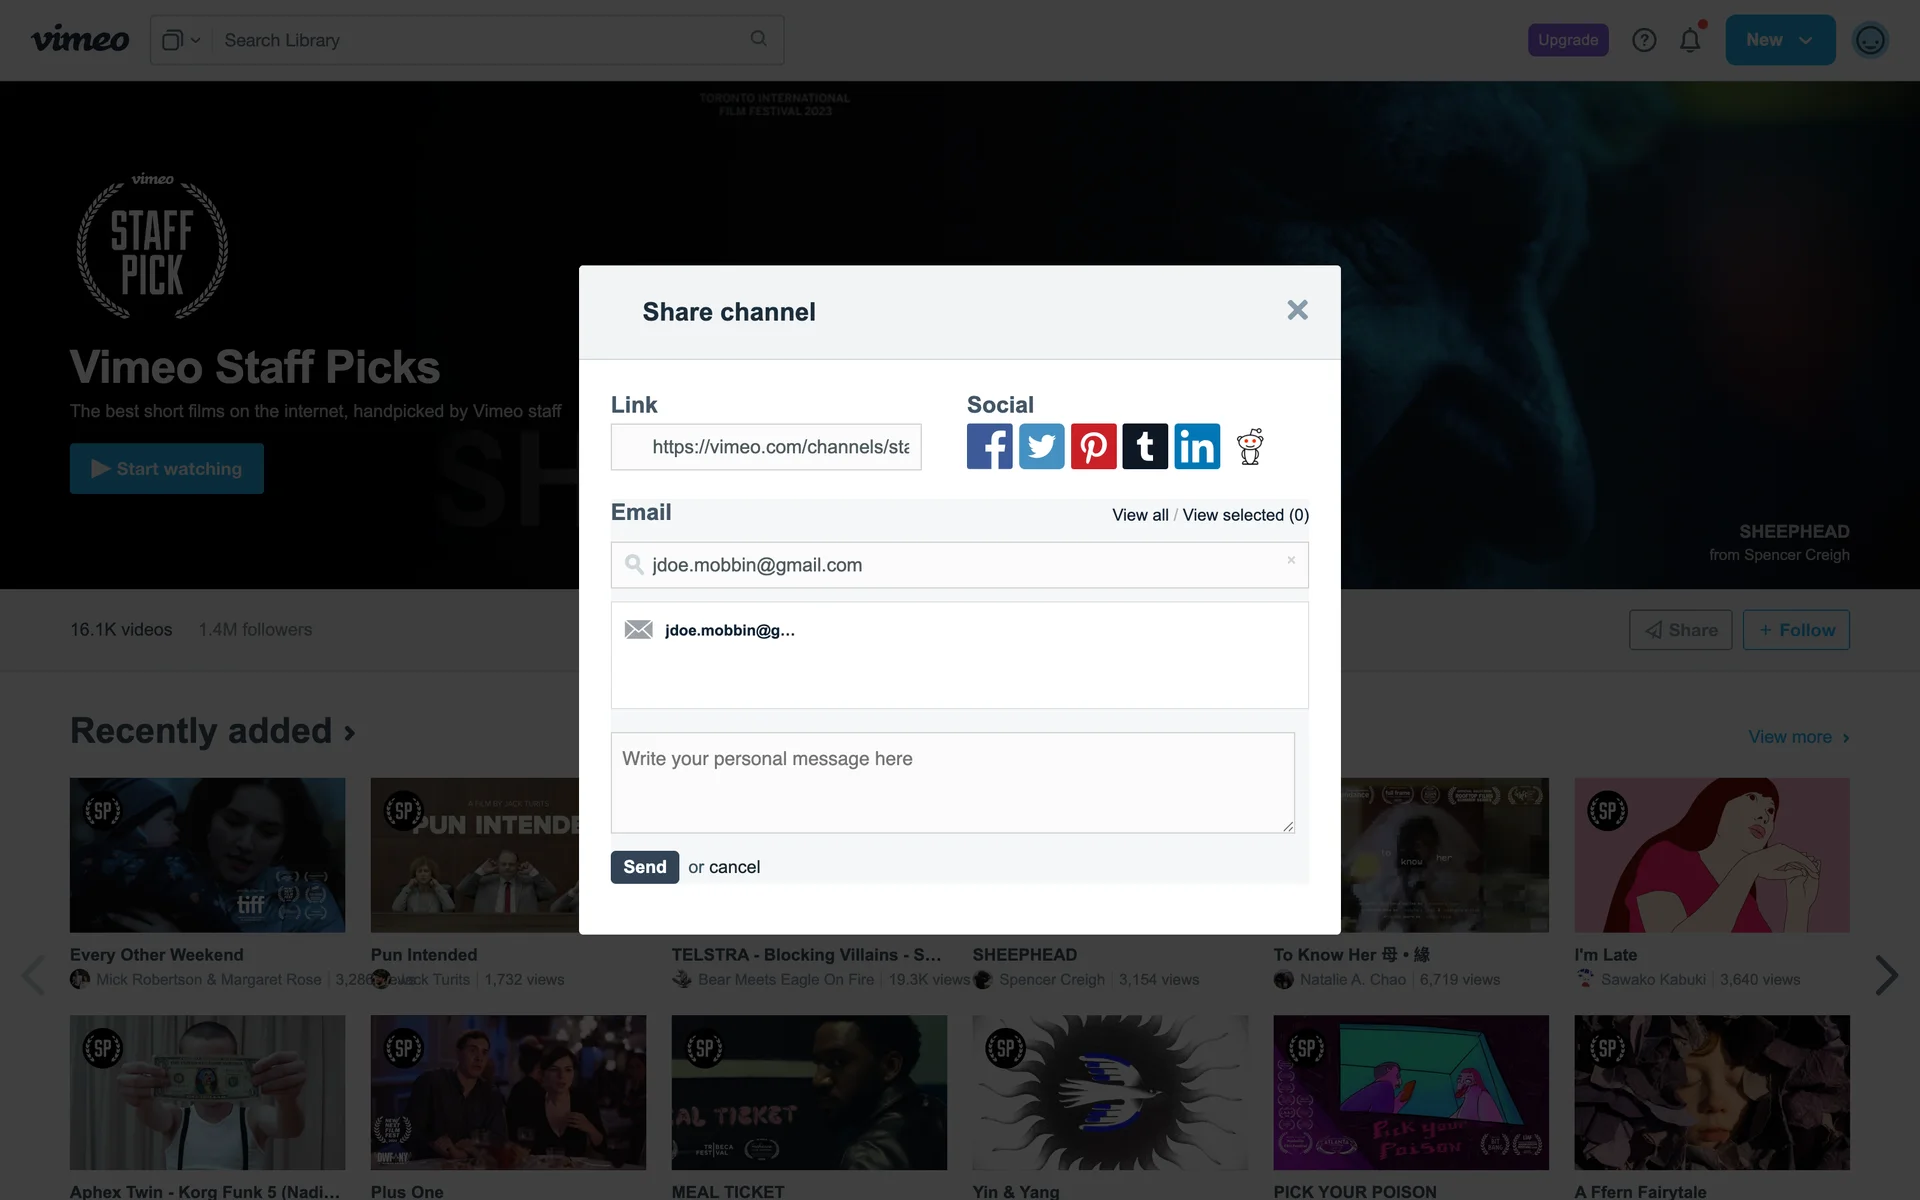Viewport: 1920px width, 1200px height.
Task: Open notifications bell
Action: 1690,40
